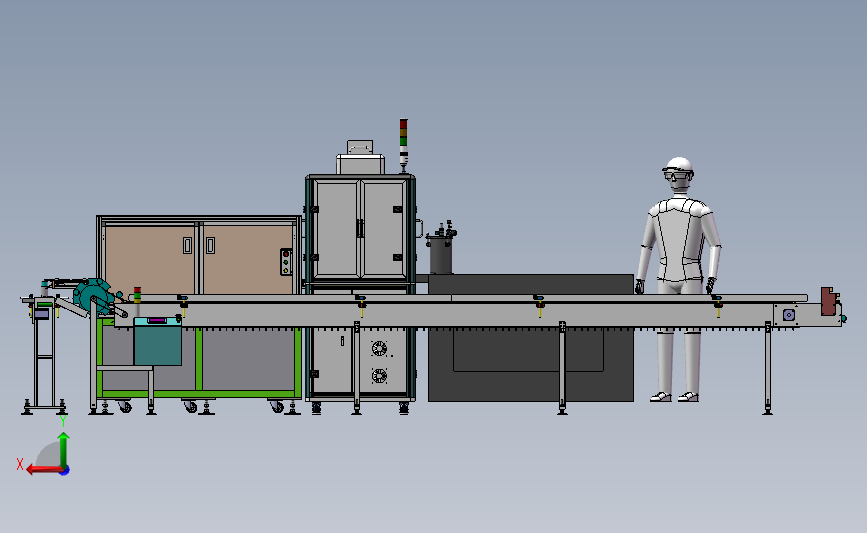867x533 pixels.
Task: Select the pressure tank beside the cabinet
Action: [441, 248]
